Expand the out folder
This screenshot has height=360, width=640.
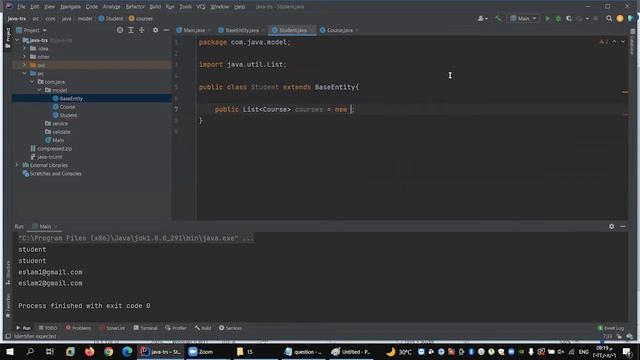click(24, 65)
